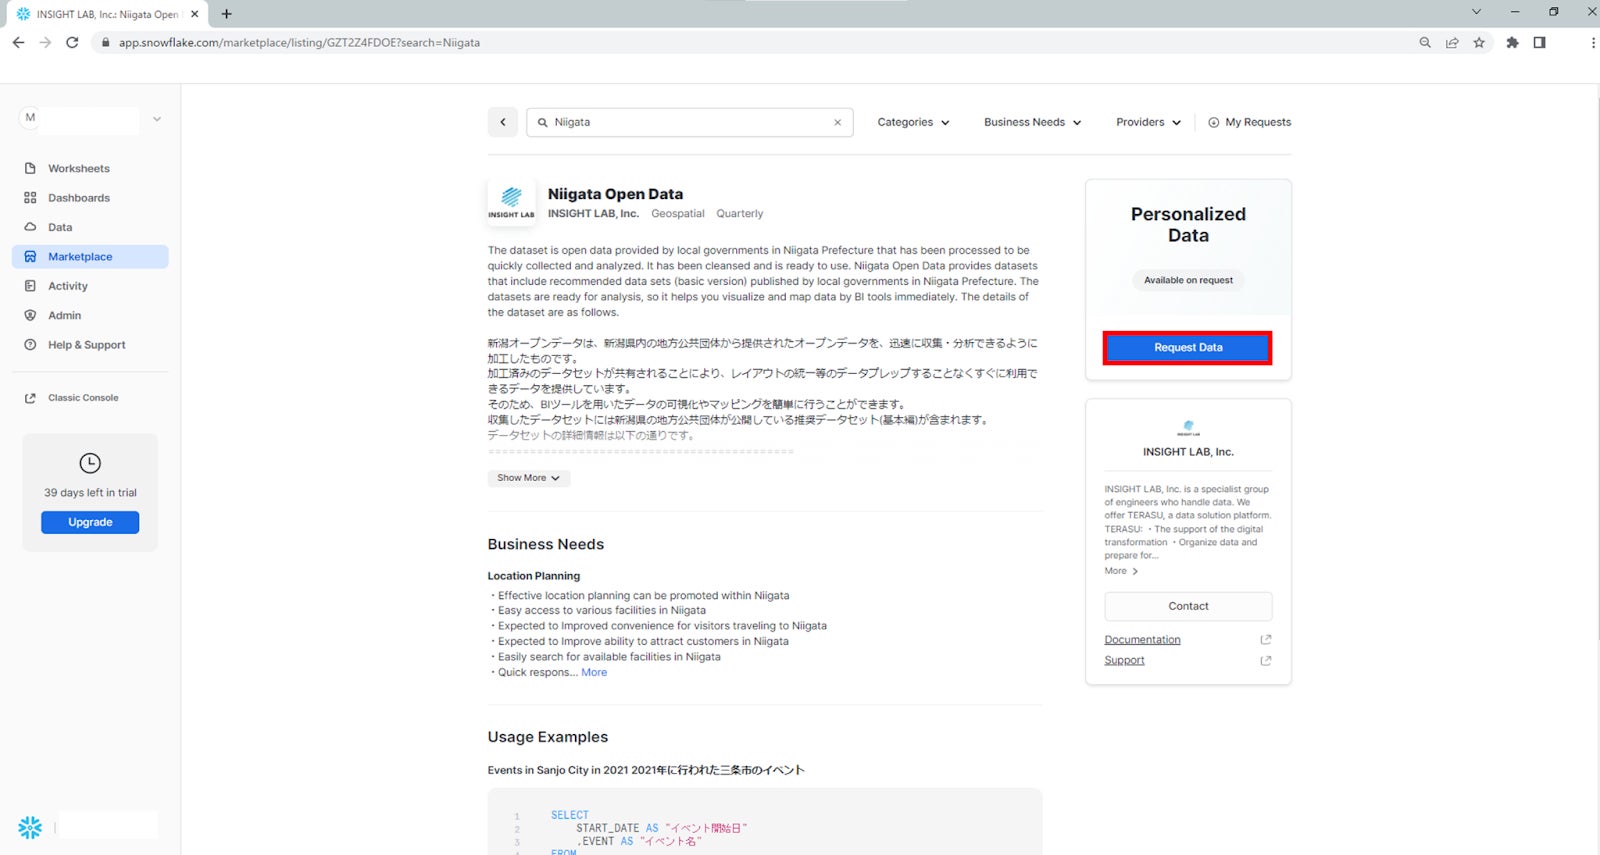The height and width of the screenshot is (855, 1600).
Task: Click the site lock icon in address bar
Action: click(x=105, y=43)
